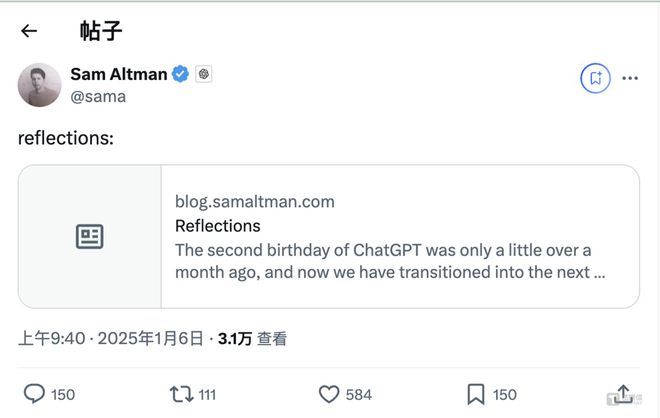Open Sam Altman's profile avatar
660x418 pixels.
point(40,85)
